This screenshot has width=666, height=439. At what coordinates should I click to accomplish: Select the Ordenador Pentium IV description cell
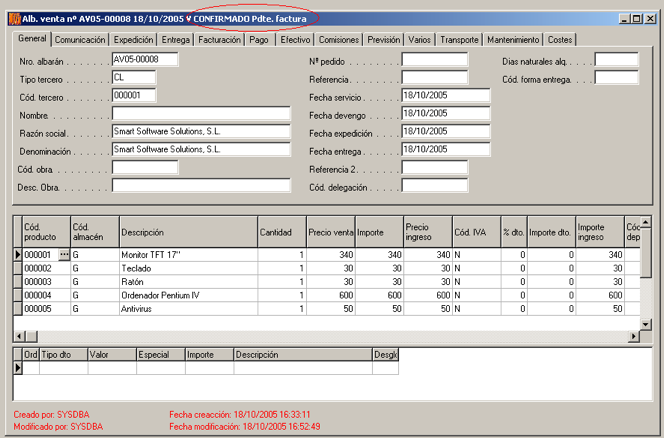pyautogui.click(x=187, y=296)
